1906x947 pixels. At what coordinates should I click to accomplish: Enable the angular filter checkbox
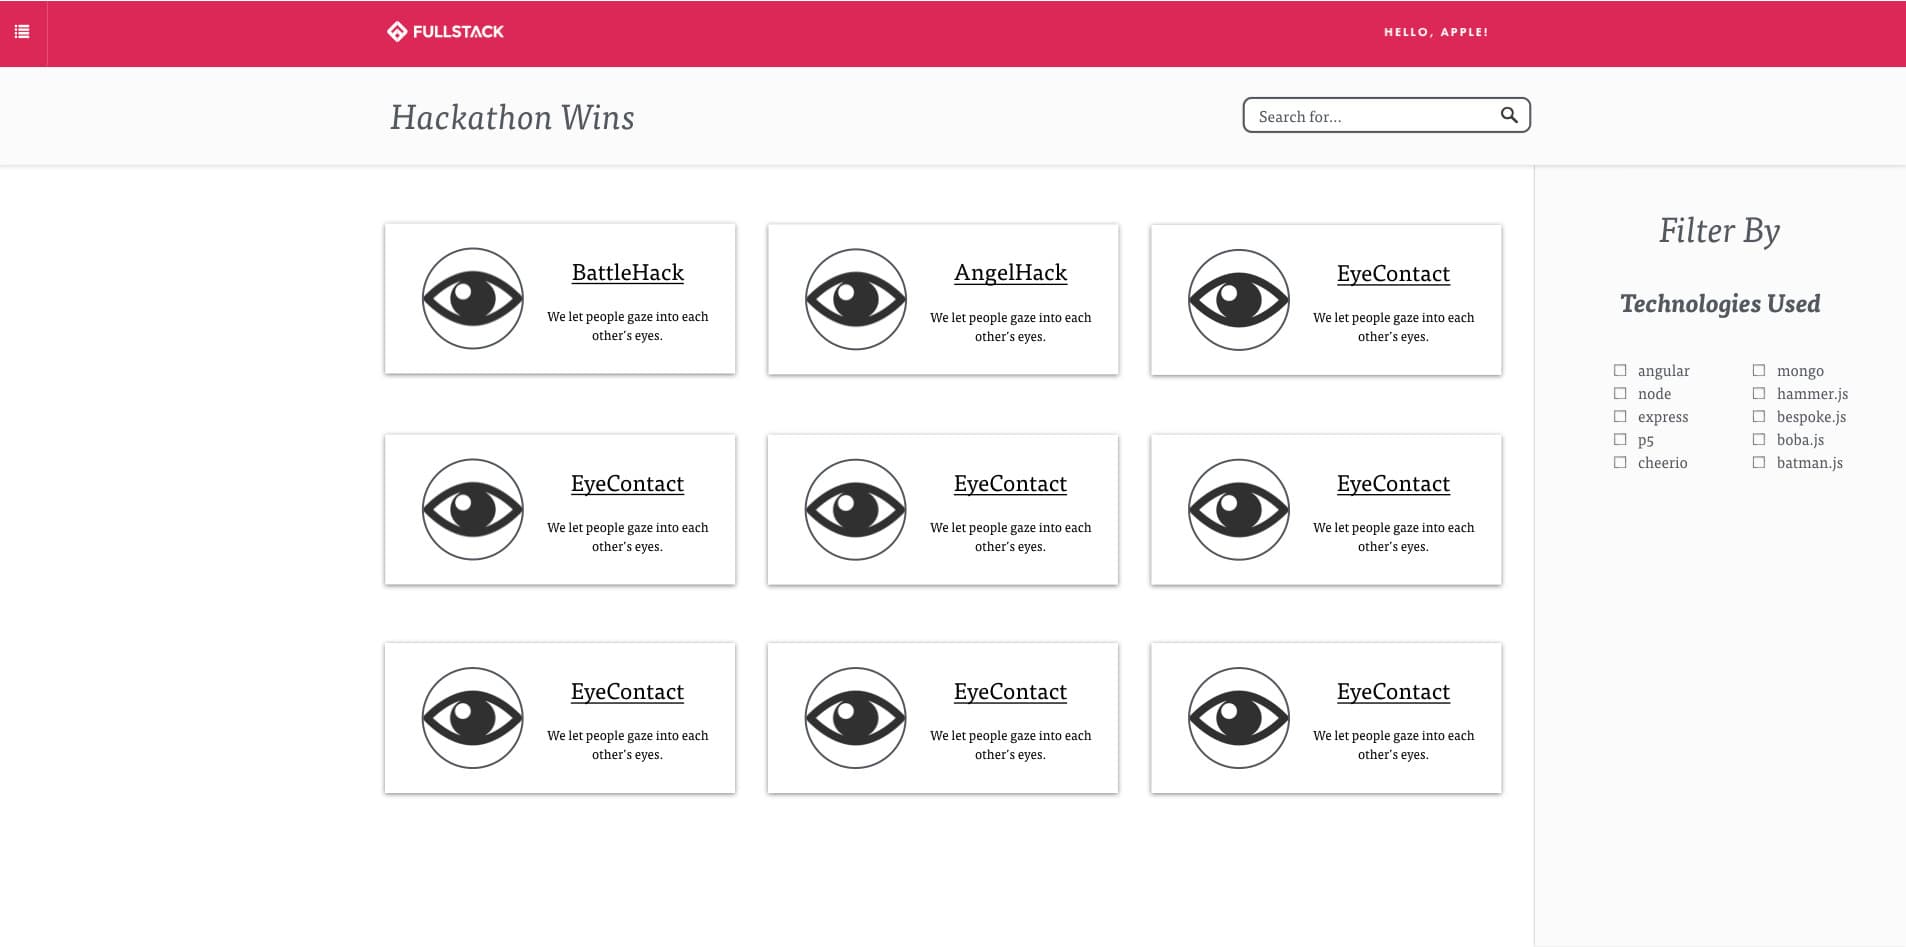point(1620,370)
